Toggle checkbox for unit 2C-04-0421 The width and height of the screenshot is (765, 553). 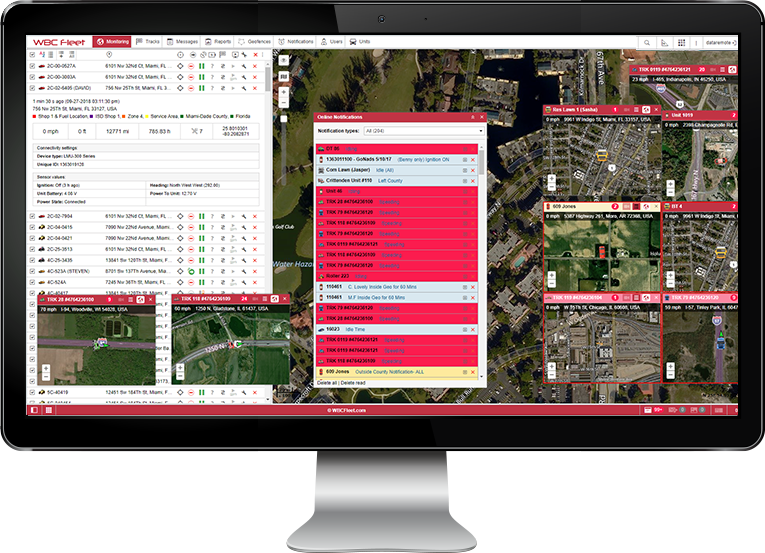click(32, 238)
